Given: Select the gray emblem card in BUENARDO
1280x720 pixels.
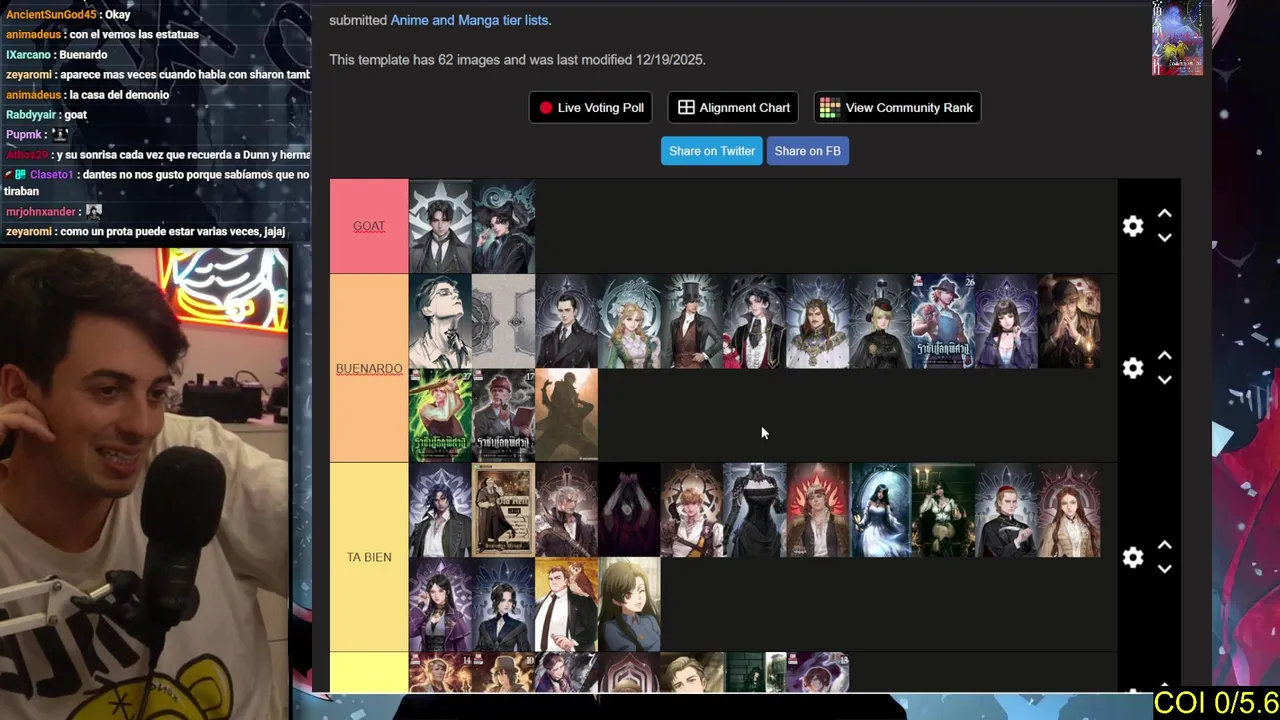Looking at the screenshot, I should pos(503,321).
